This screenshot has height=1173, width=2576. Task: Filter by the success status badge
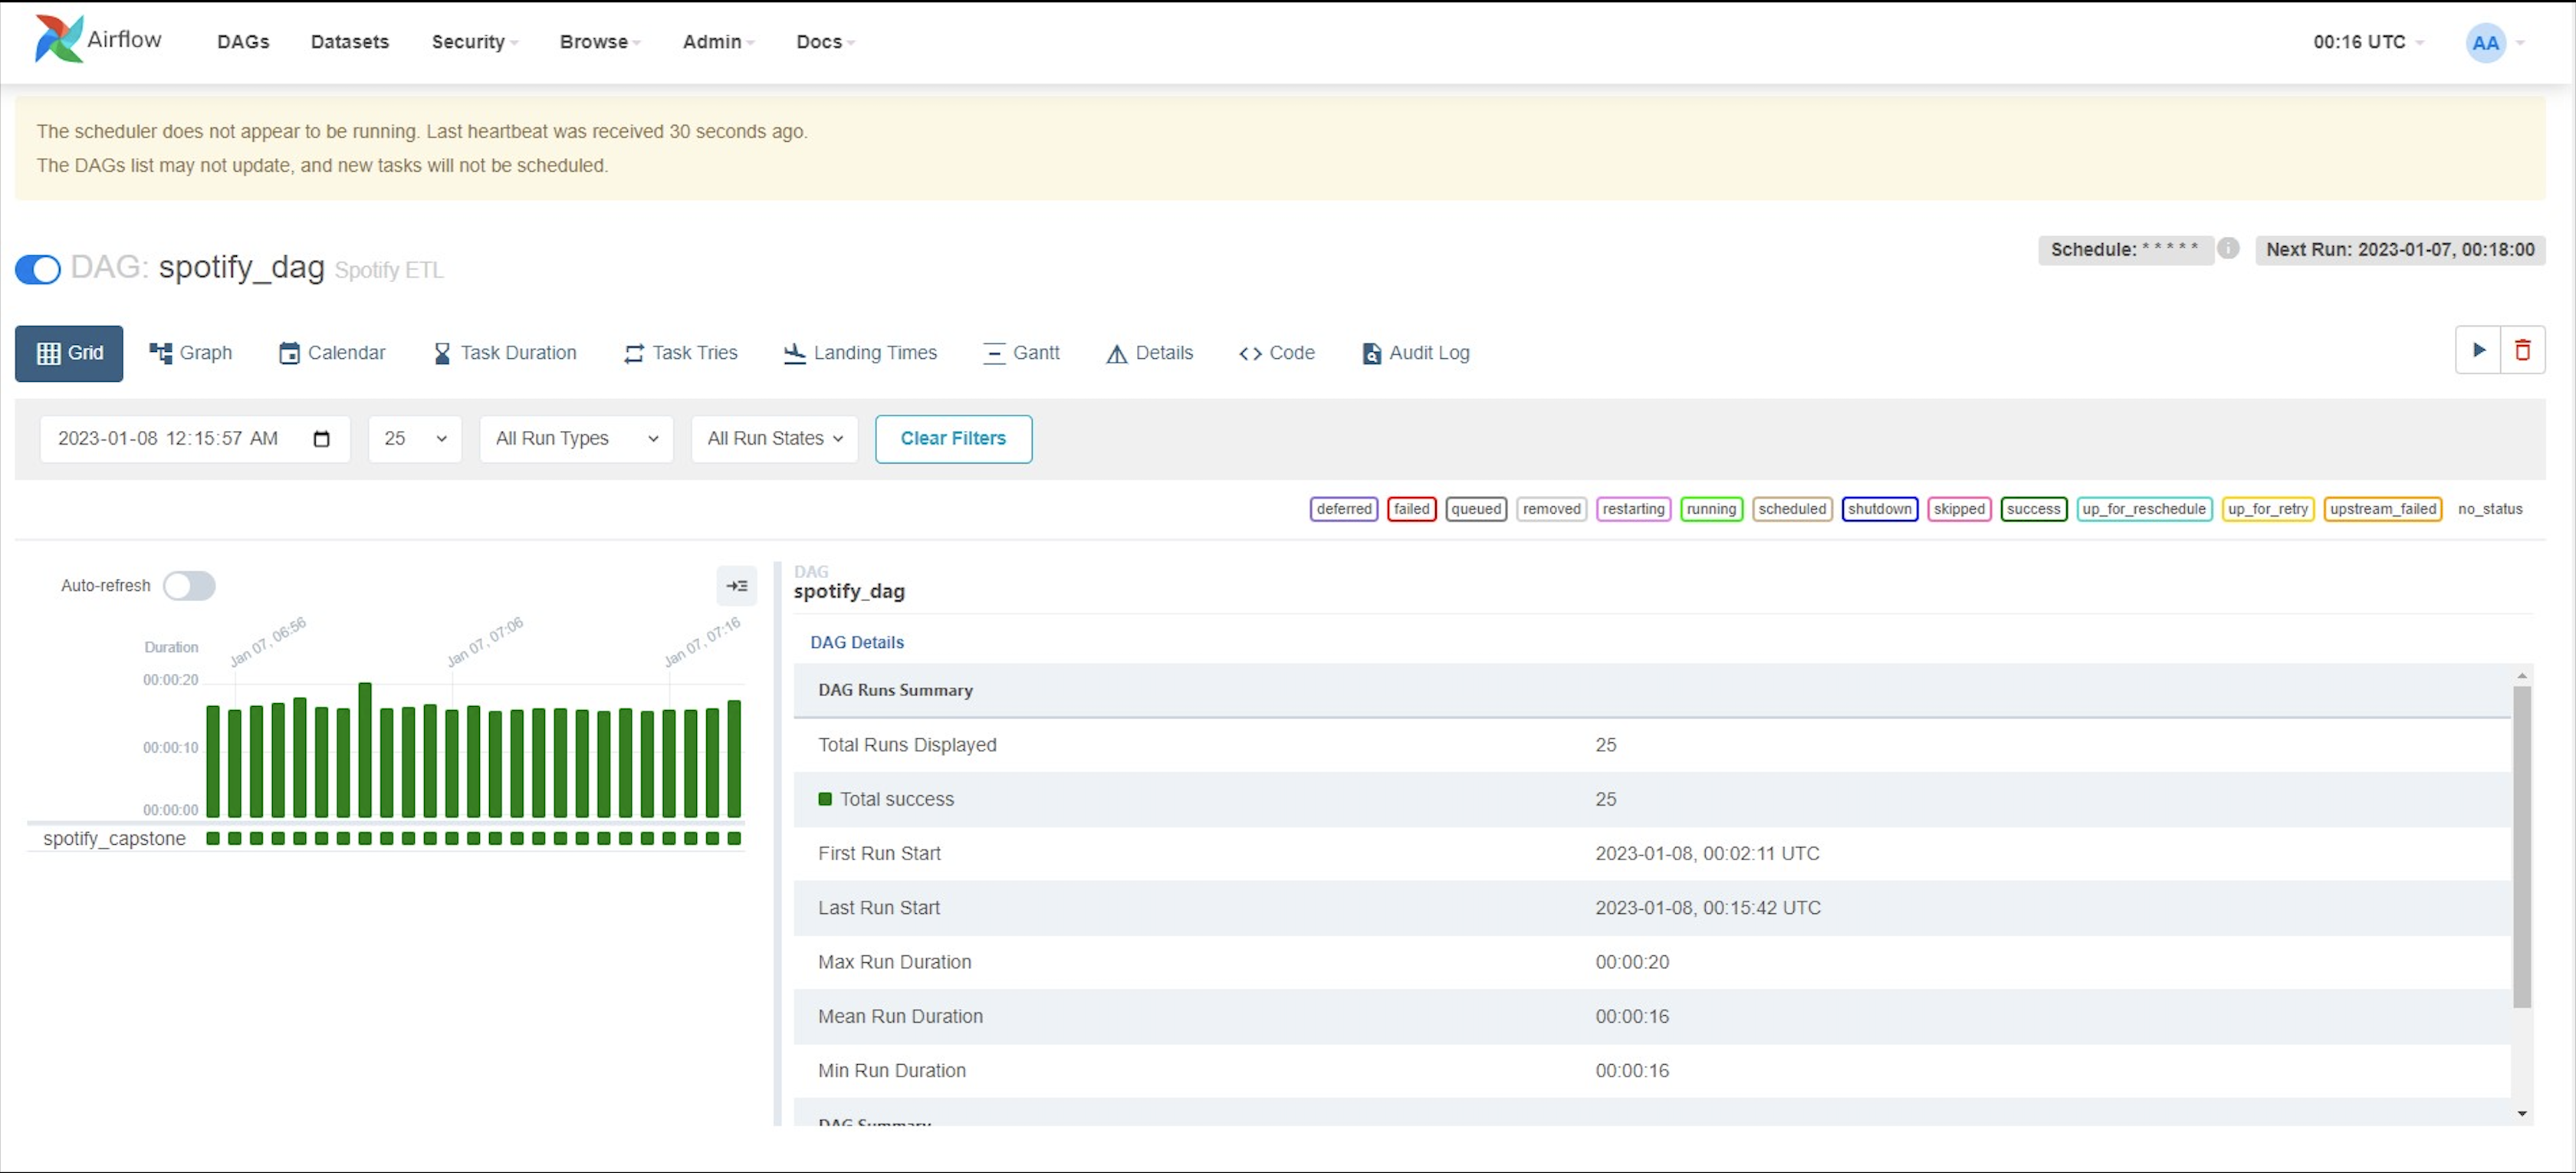2033,509
